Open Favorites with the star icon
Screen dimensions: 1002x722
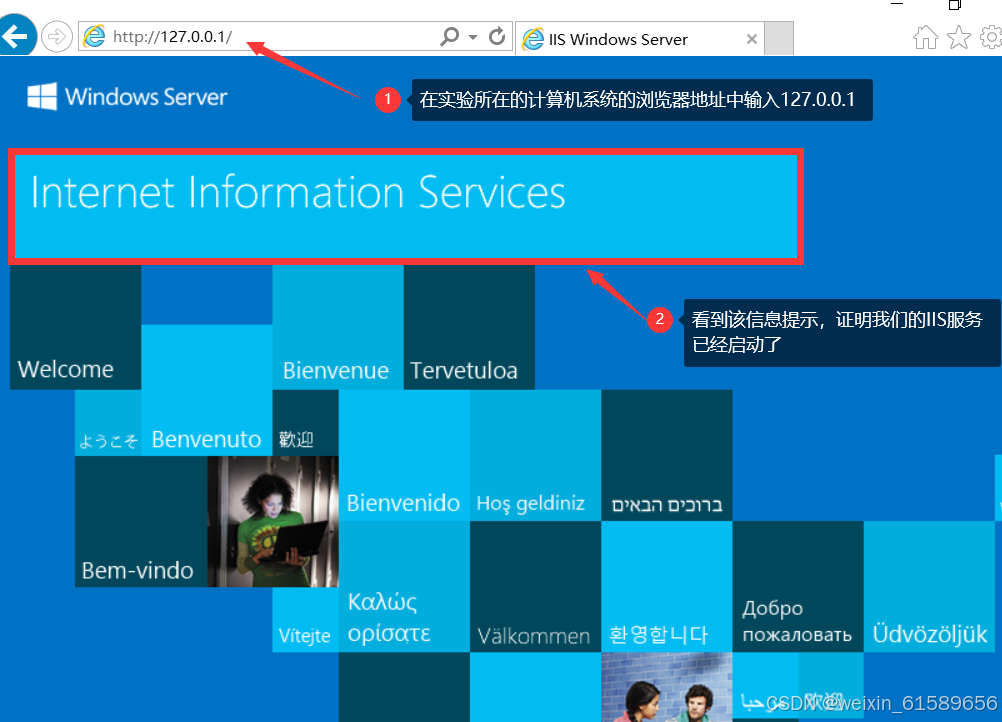pyautogui.click(x=959, y=37)
